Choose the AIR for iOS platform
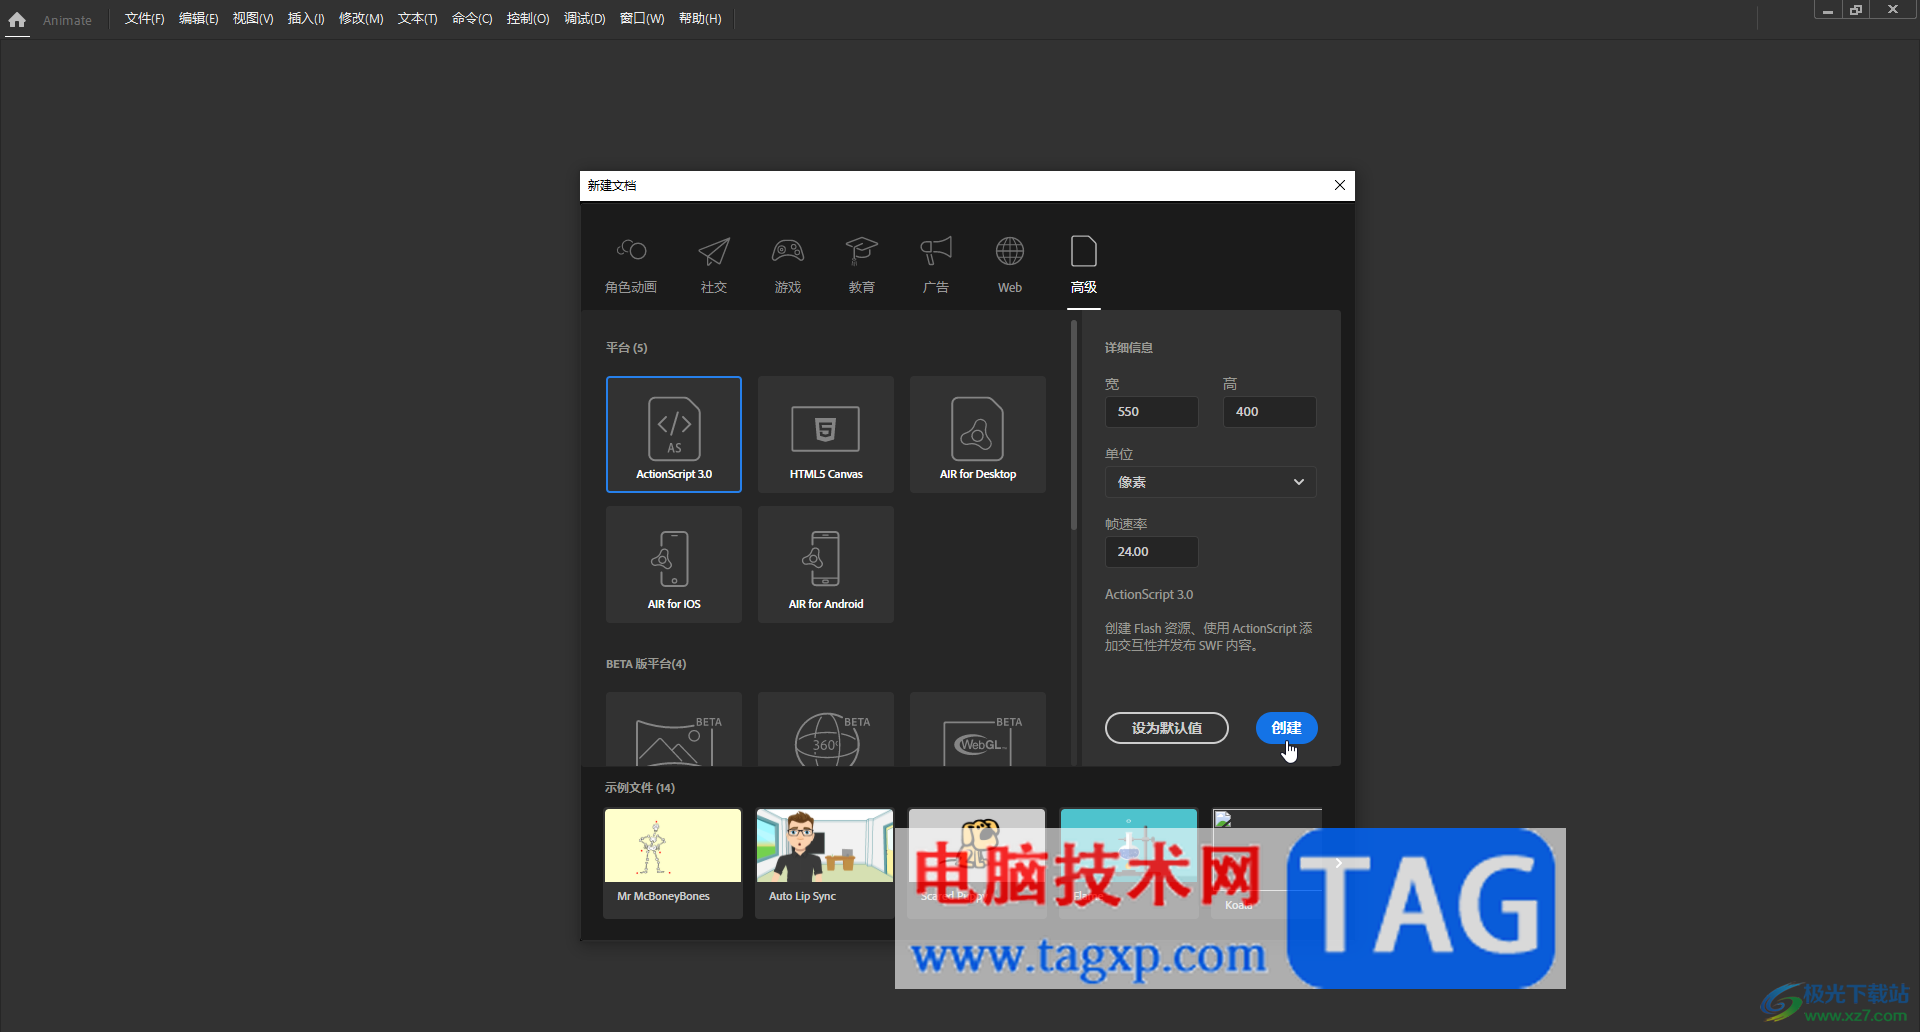Image resolution: width=1920 pixels, height=1032 pixels. click(x=674, y=564)
